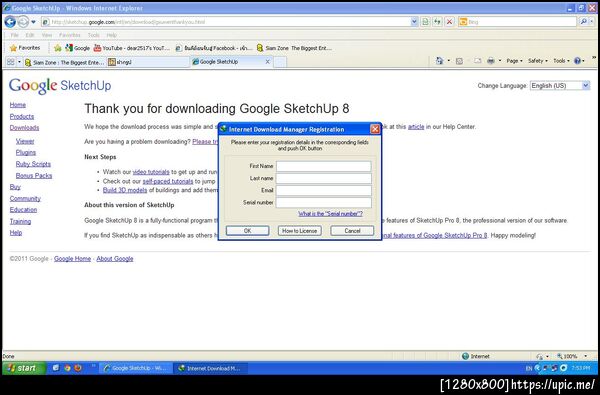Launch Chrome from quick launch
600x395 pixels.
click(x=67, y=368)
